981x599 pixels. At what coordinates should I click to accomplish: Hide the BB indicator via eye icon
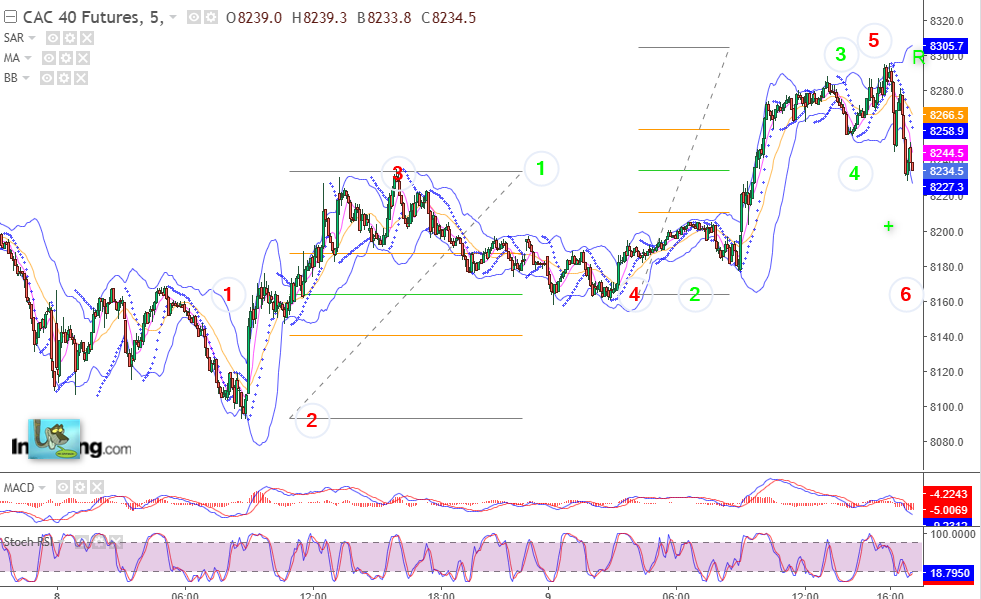pyautogui.click(x=47, y=78)
